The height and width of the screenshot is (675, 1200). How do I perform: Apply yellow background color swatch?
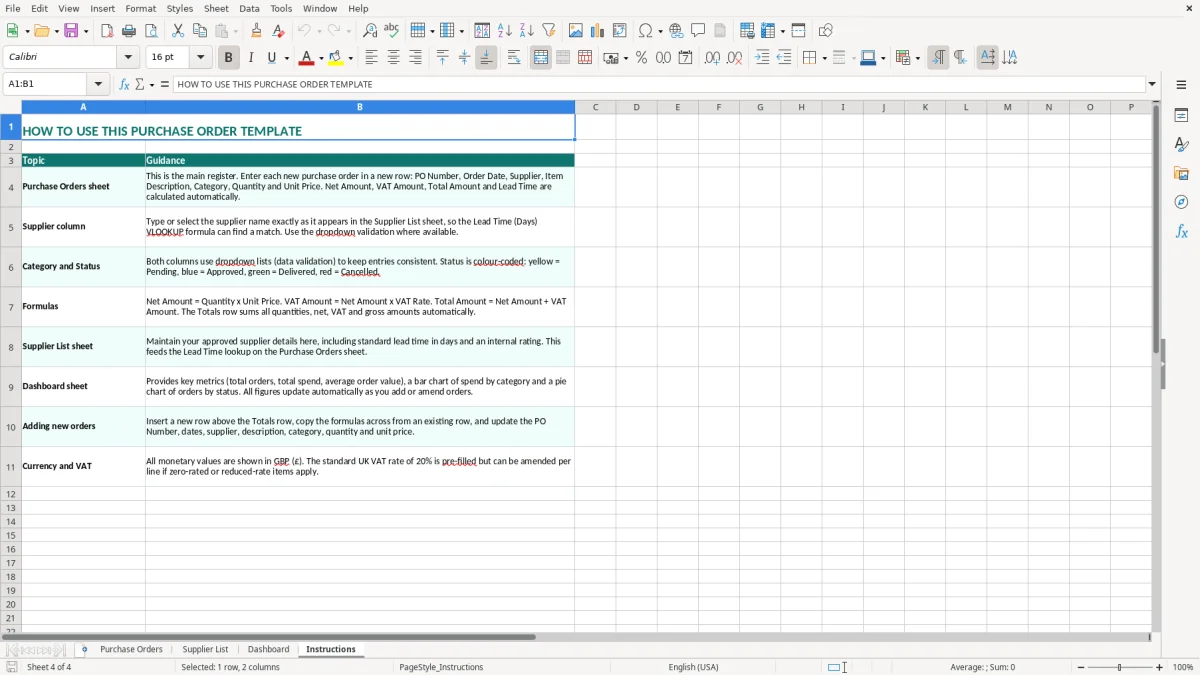pyautogui.click(x=336, y=58)
